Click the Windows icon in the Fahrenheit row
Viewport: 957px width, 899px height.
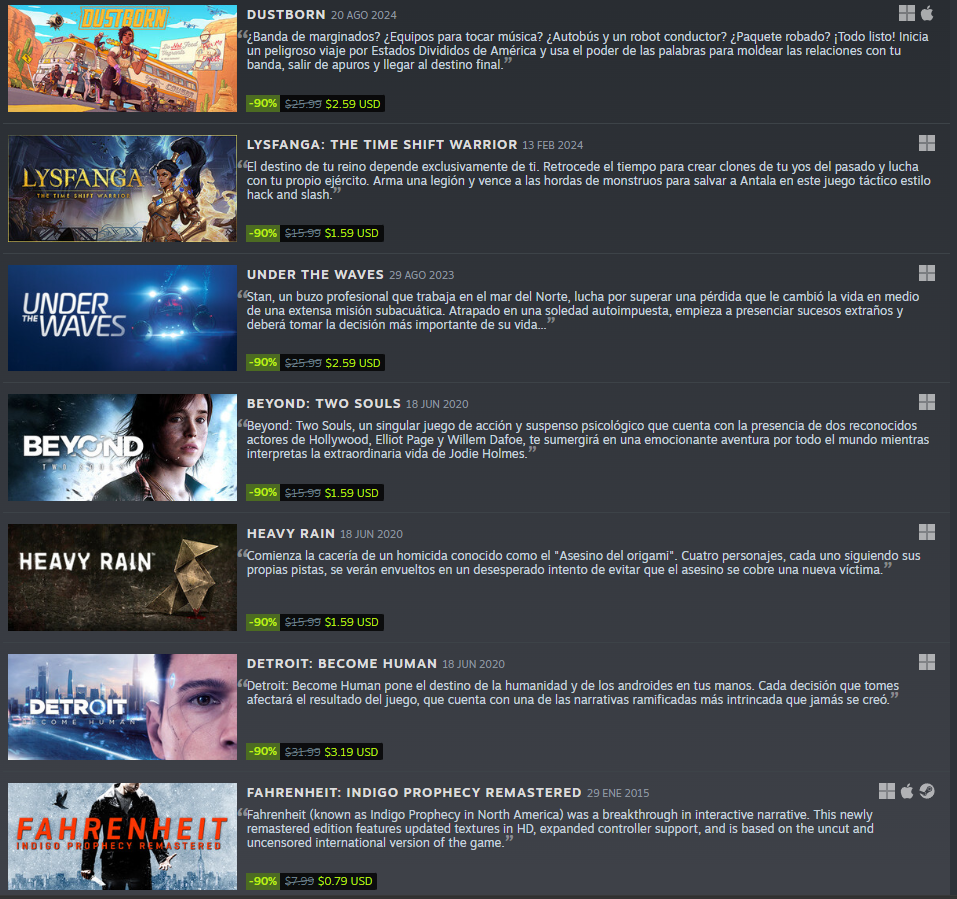point(887,791)
